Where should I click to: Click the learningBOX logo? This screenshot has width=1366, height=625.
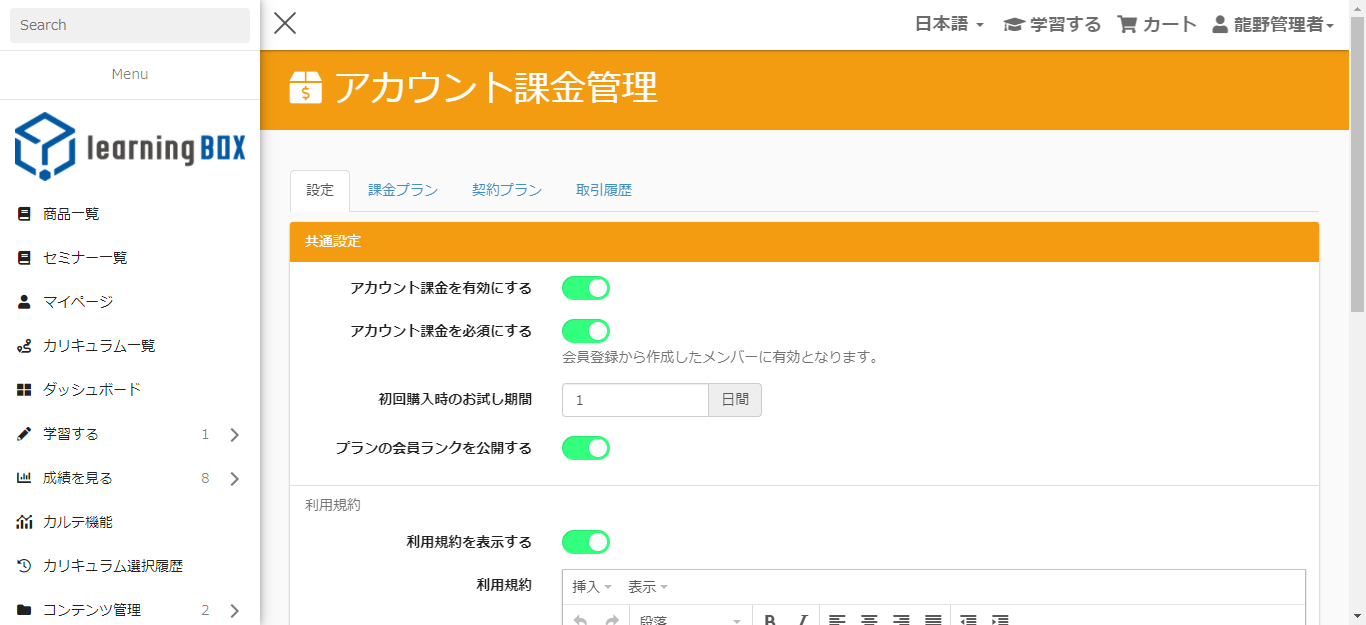[x=130, y=147]
